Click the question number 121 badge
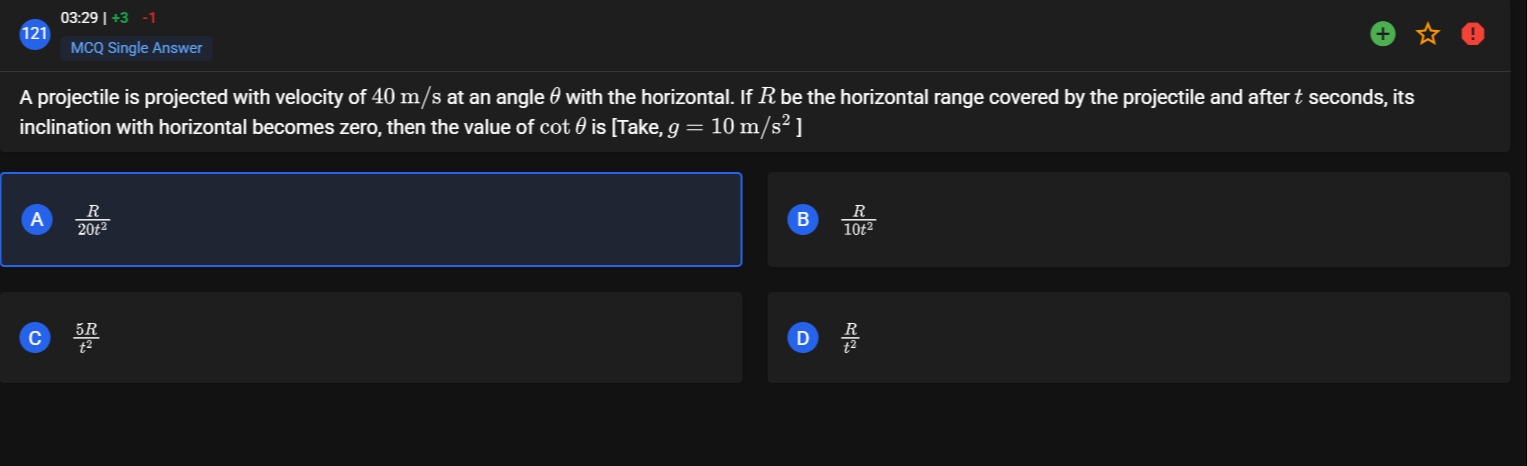This screenshot has height=466, width=1527. 35,34
